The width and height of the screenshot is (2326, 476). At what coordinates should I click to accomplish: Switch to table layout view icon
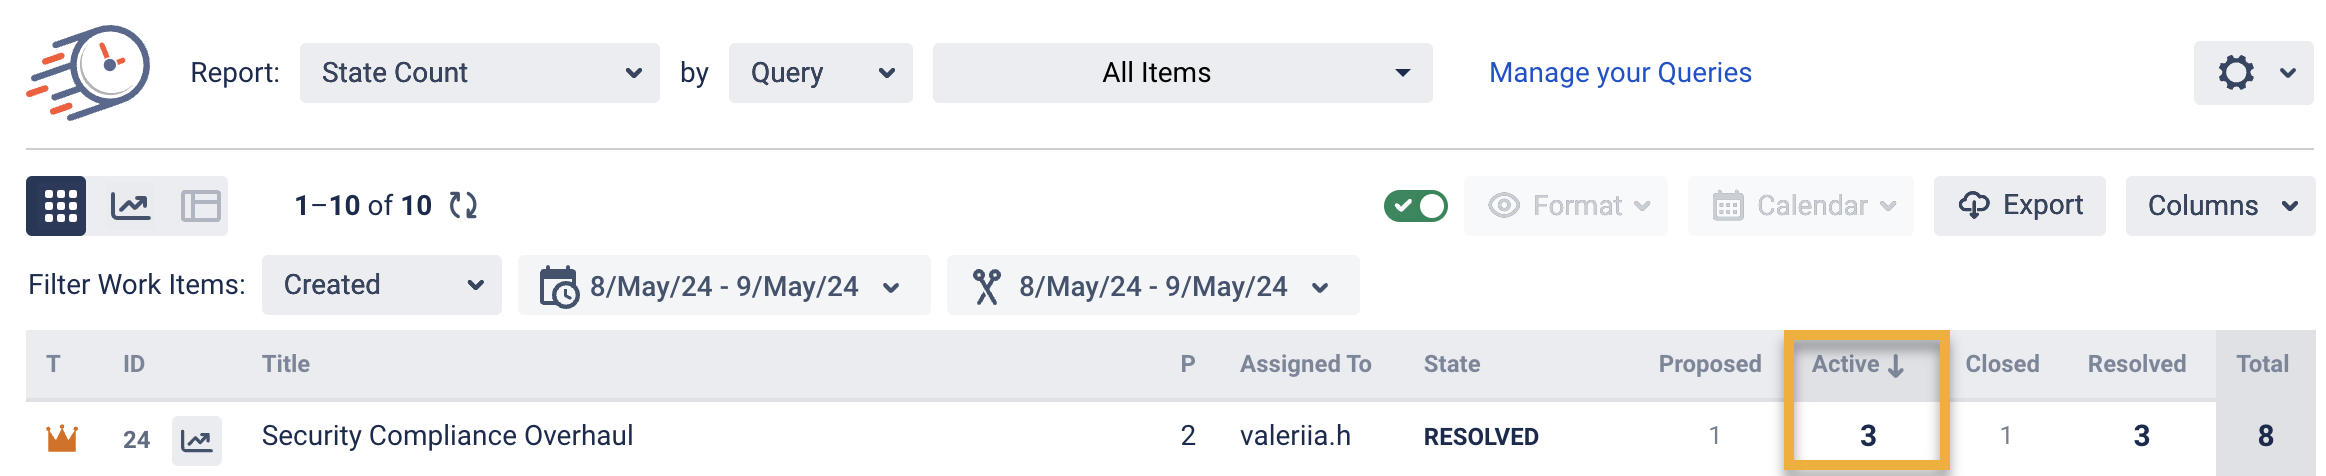click(x=200, y=206)
